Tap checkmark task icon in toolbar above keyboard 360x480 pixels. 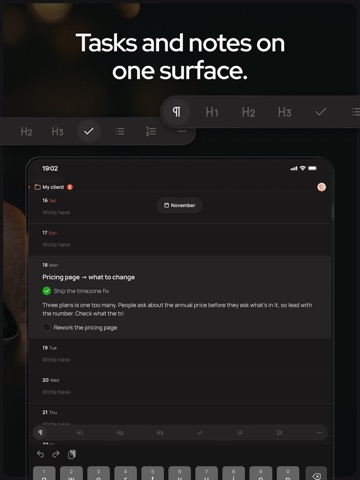click(200, 433)
